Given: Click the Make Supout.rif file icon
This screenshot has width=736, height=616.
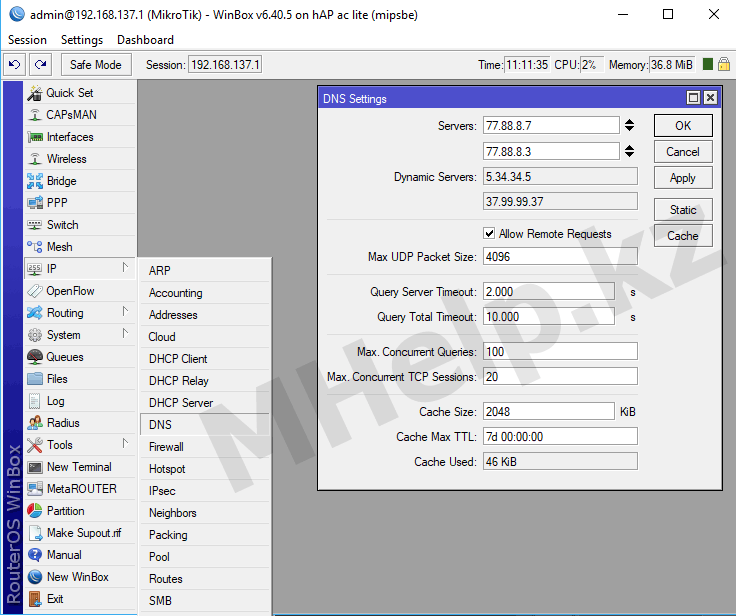Looking at the screenshot, I should (x=36, y=533).
